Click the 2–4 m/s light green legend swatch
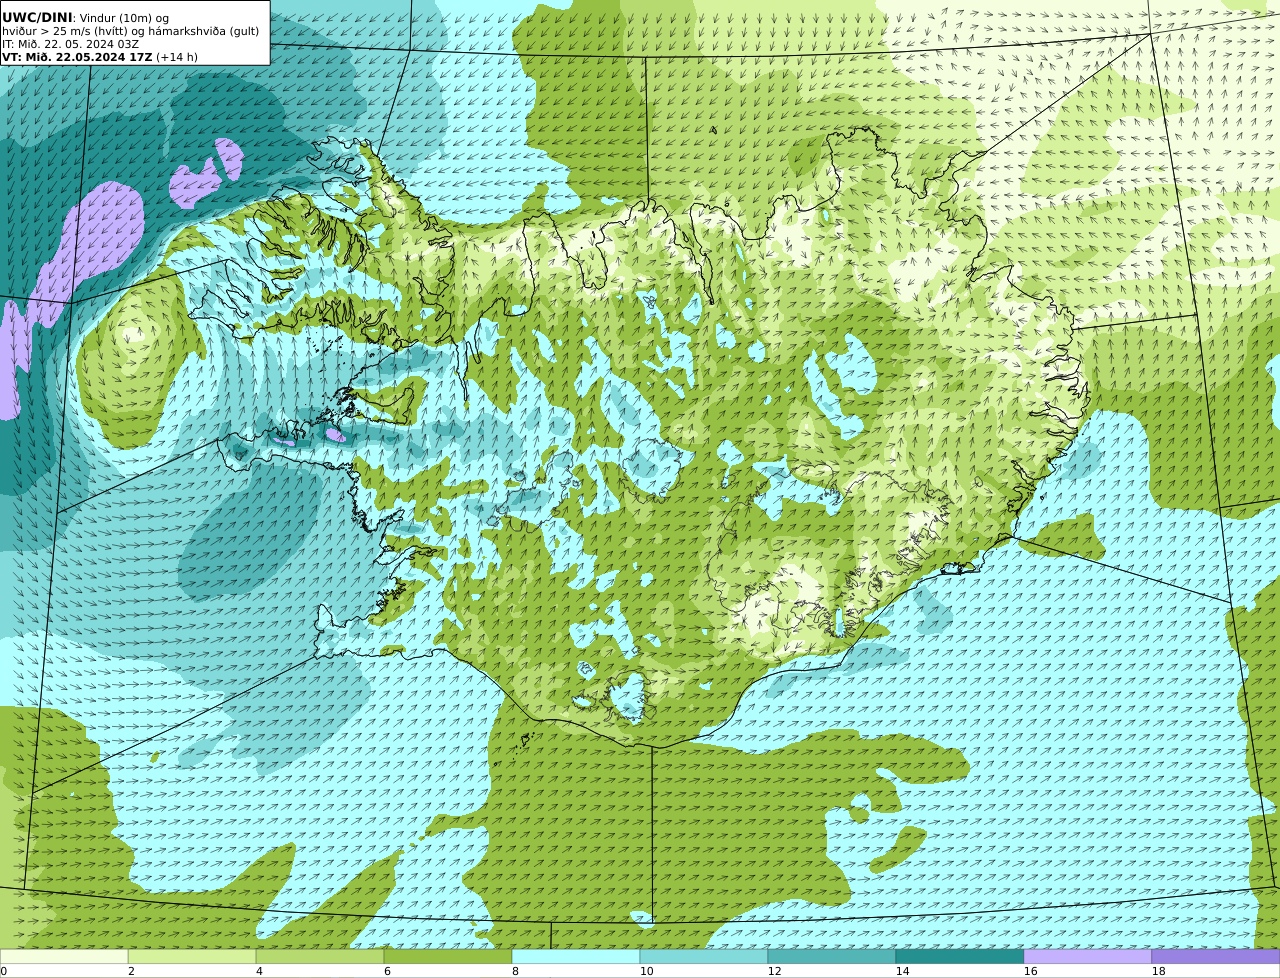Screen dimensions: 1280x978 pos(192,956)
